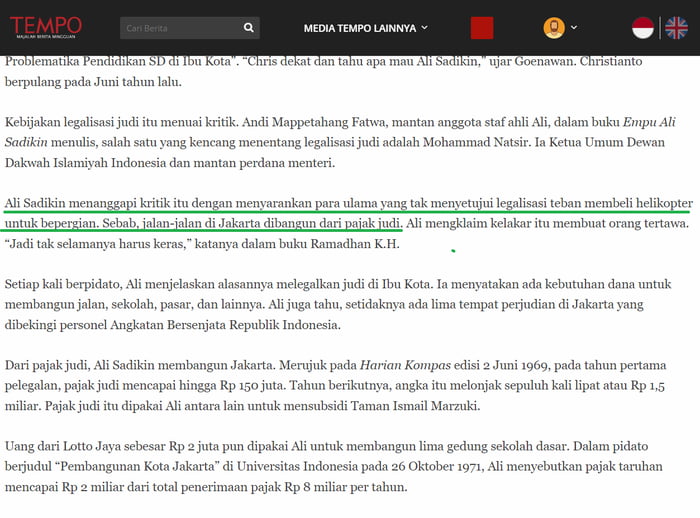700x518 pixels.
Task: Open the Media Tempo Lainnya menu
Action: 359,28
